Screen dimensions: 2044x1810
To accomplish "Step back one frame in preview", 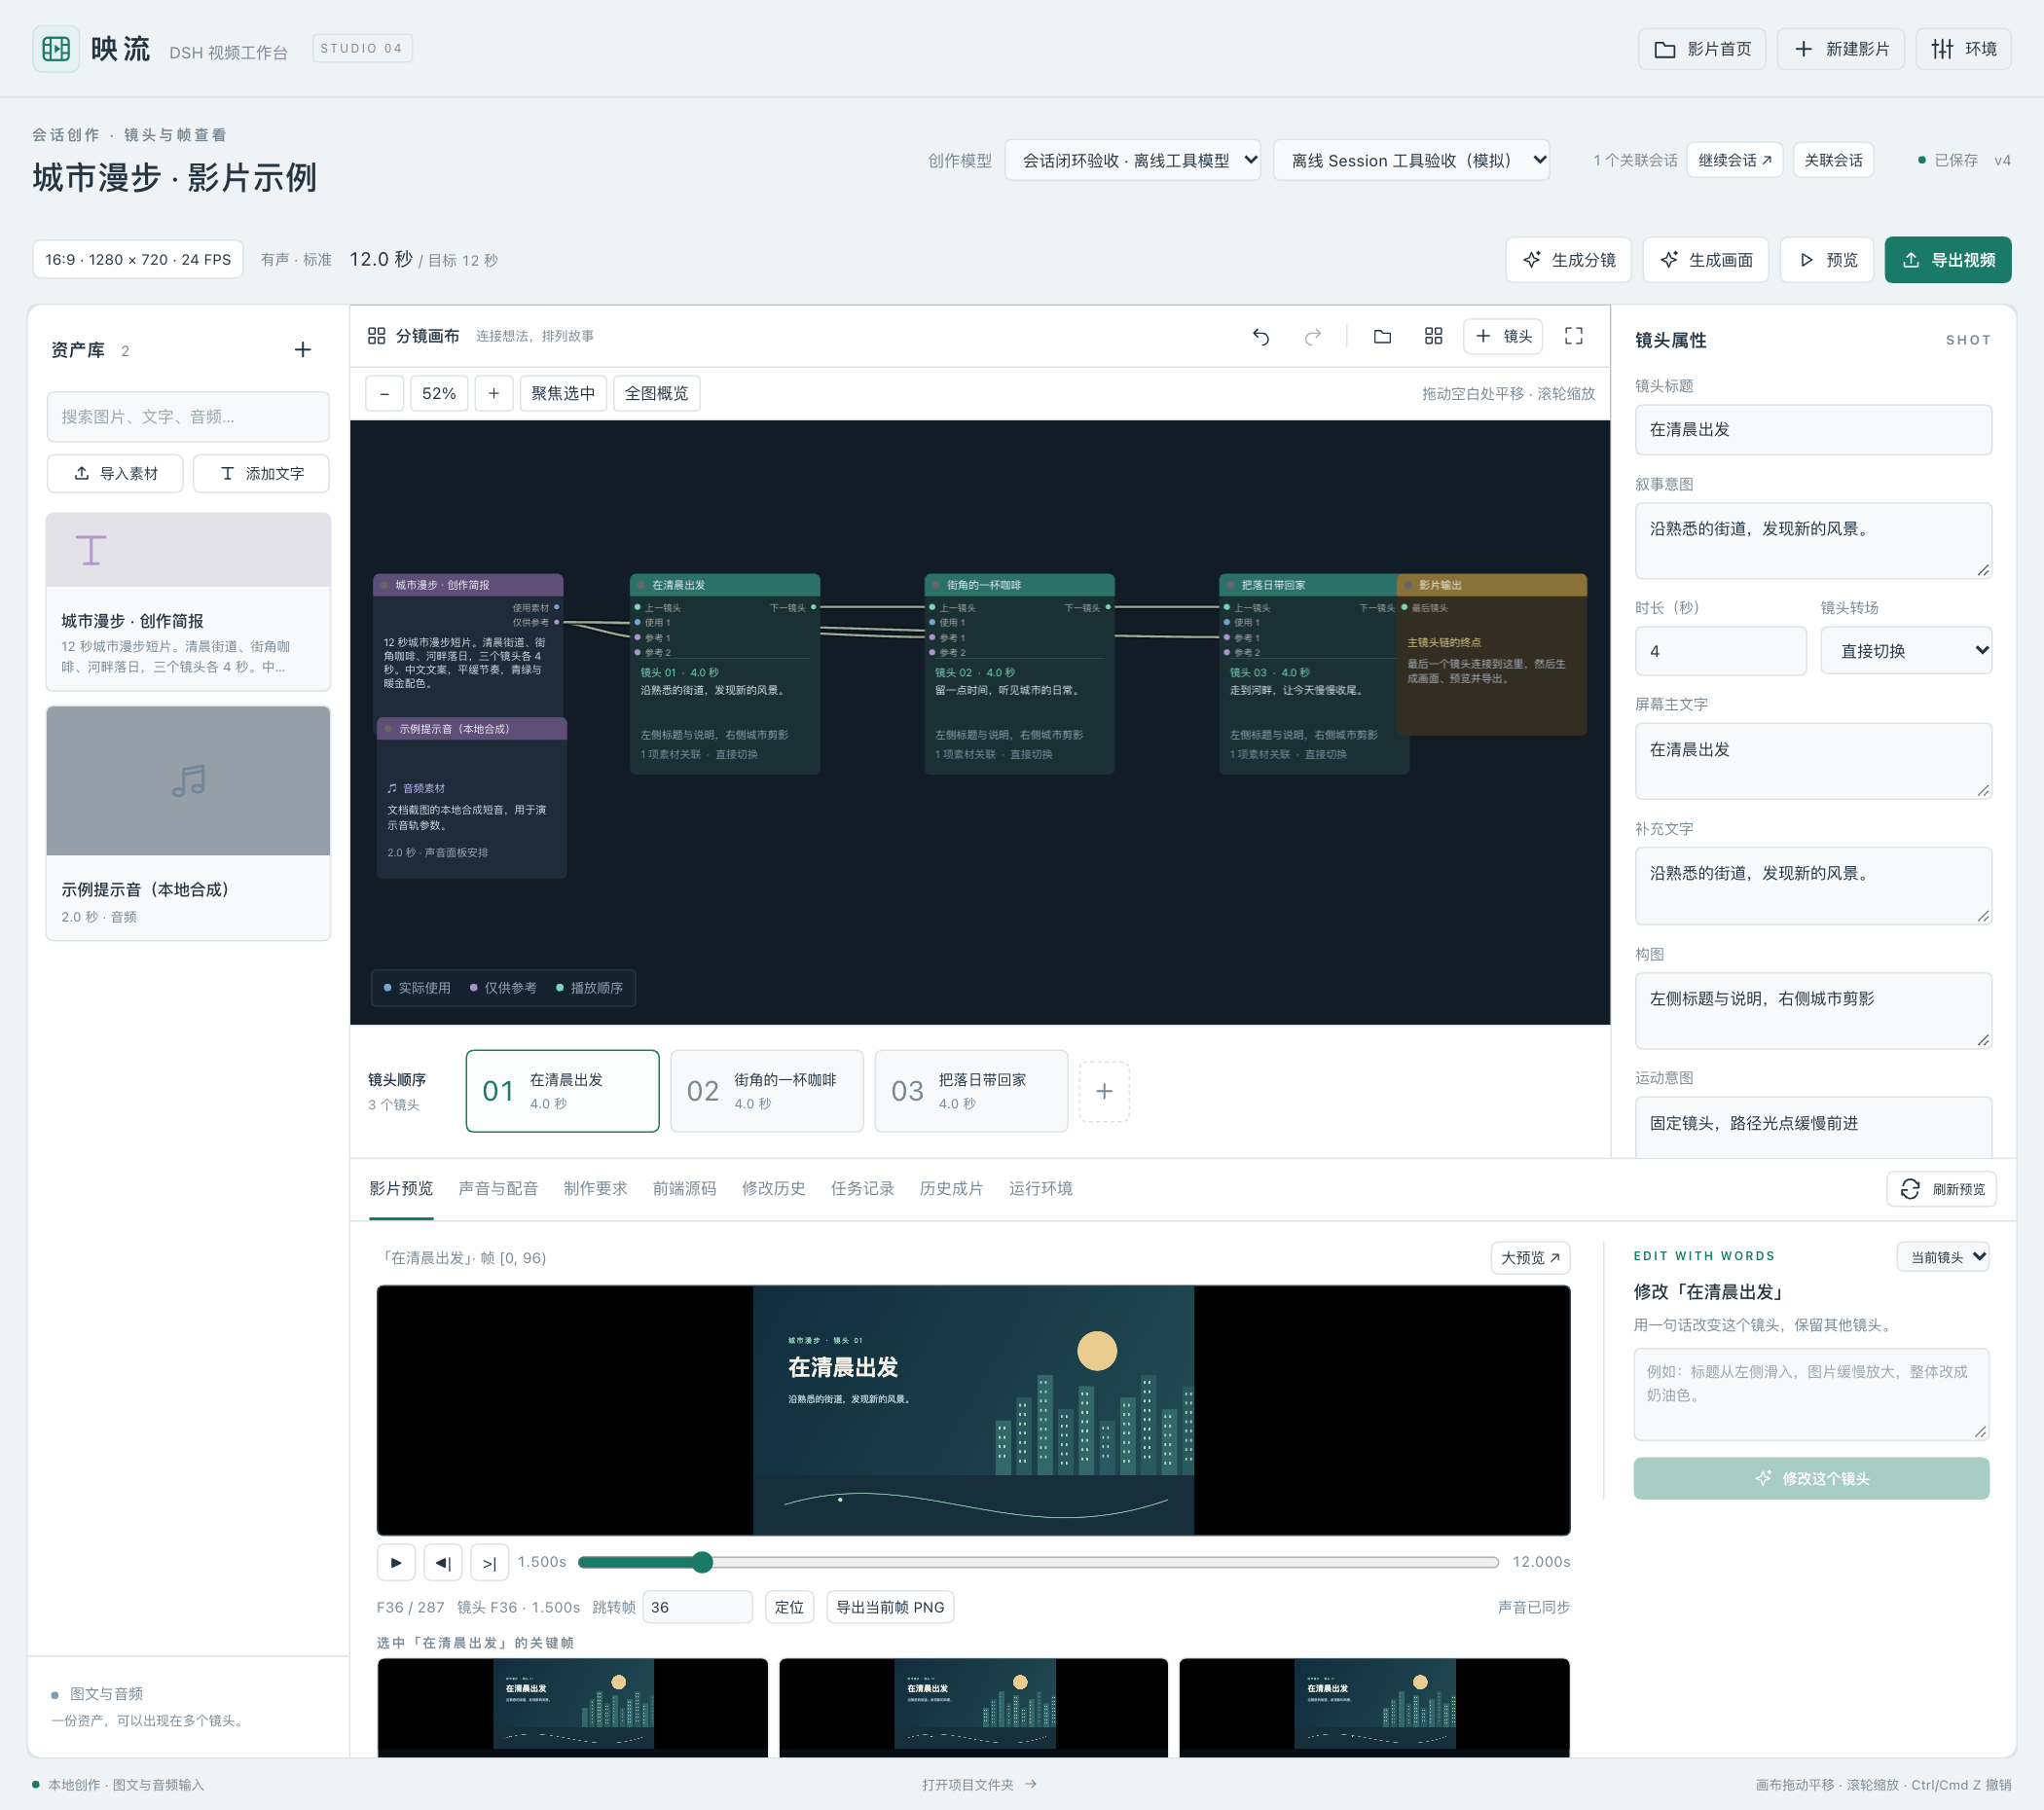I will [x=442, y=1562].
